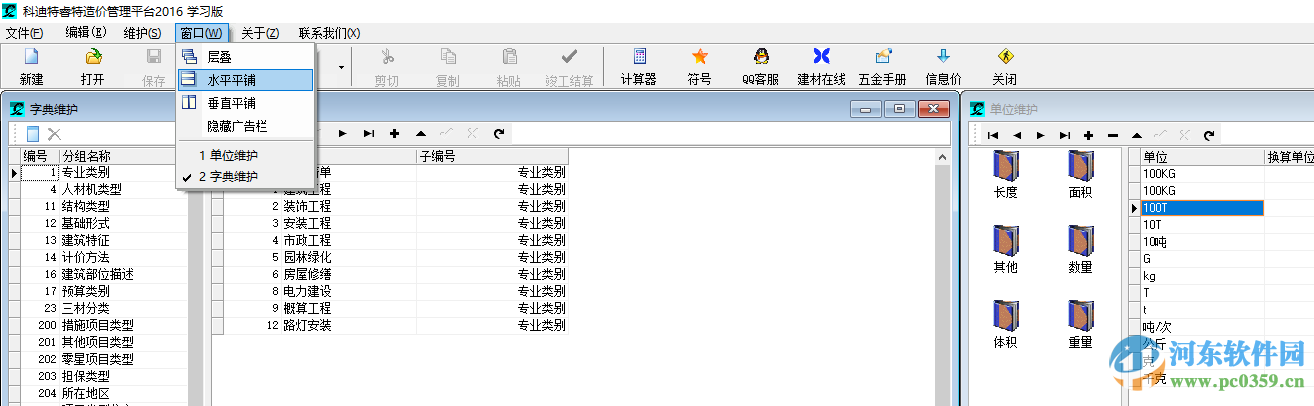Click the edit triangle icon in 字典维护
Screen dimensions: 1314x406
coord(421,133)
